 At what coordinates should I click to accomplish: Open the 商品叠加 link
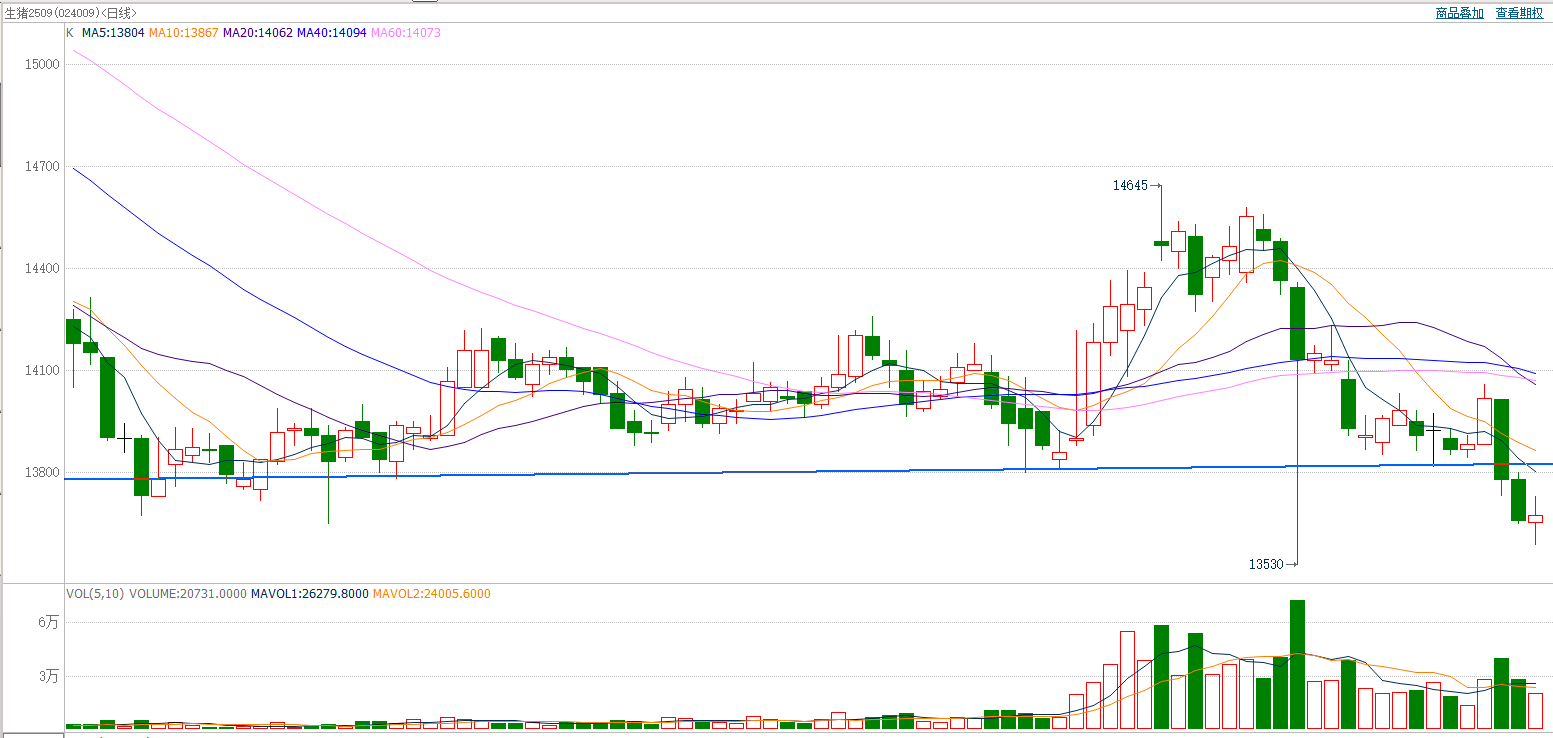pyautogui.click(x=1459, y=13)
